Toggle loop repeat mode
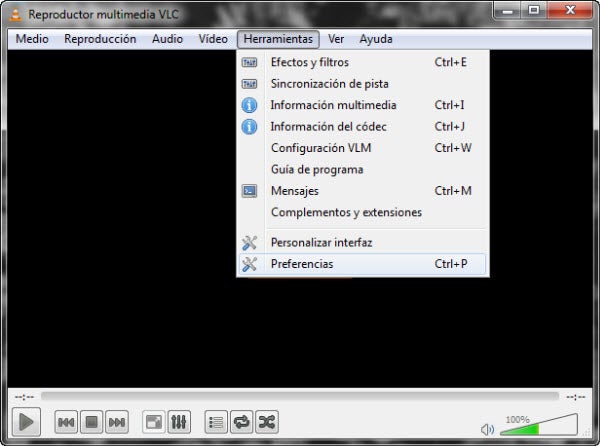Image resolution: width=600 pixels, height=446 pixels. [241, 422]
